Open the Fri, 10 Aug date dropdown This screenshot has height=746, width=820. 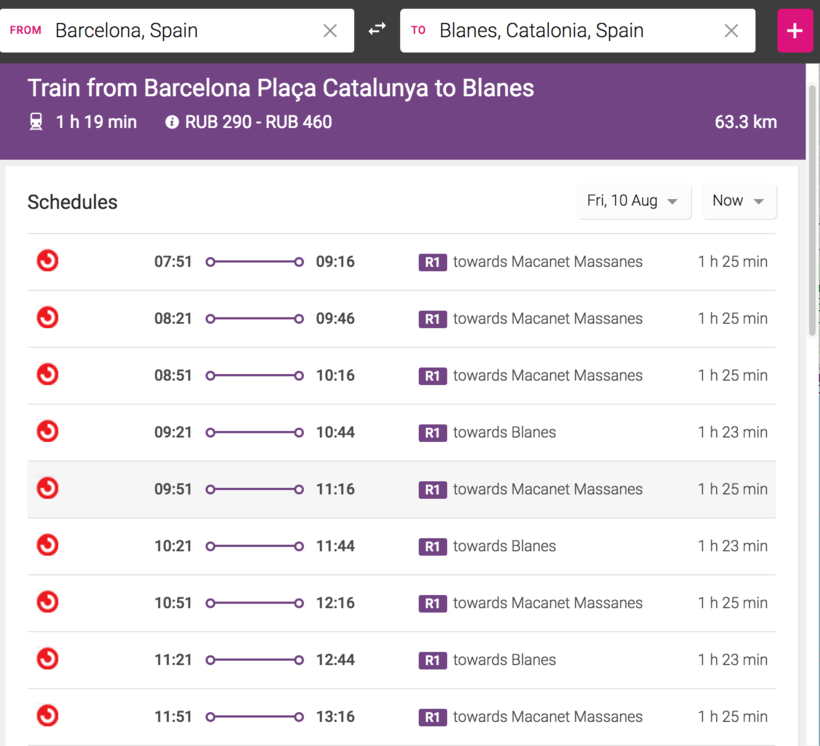633,201
